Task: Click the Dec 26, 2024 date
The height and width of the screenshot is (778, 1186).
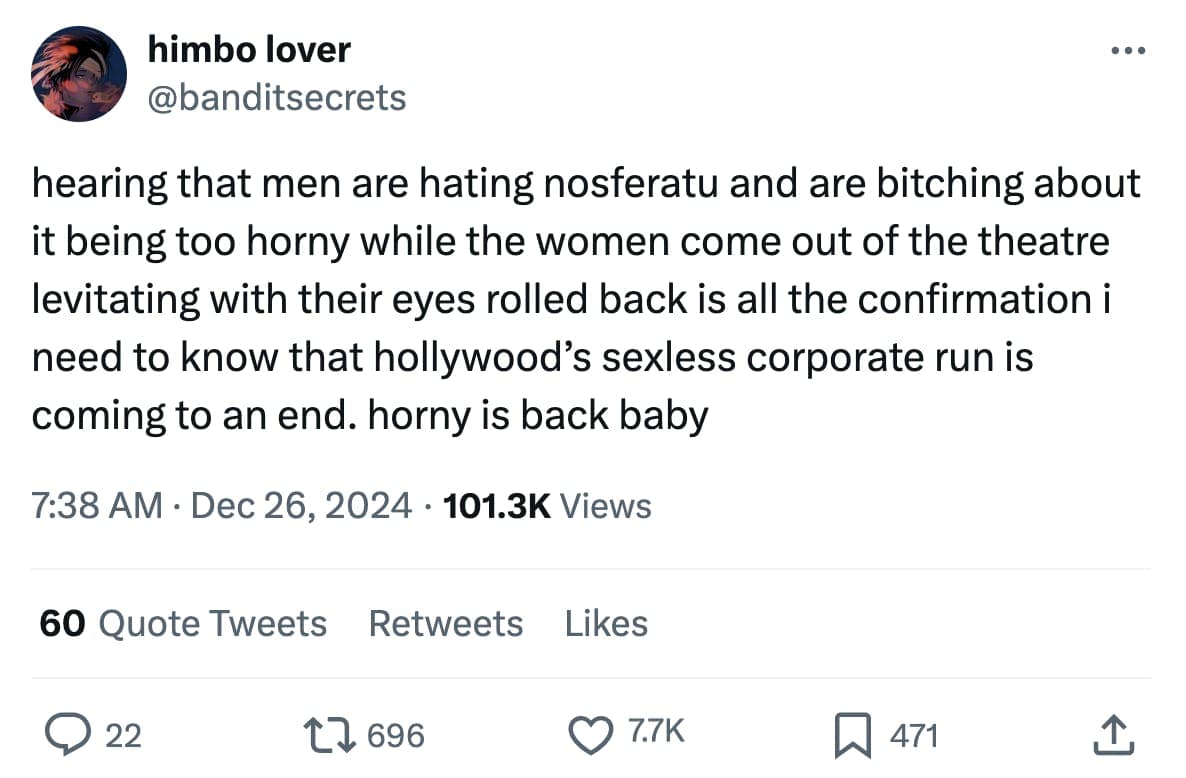Action: click(300, 506)
